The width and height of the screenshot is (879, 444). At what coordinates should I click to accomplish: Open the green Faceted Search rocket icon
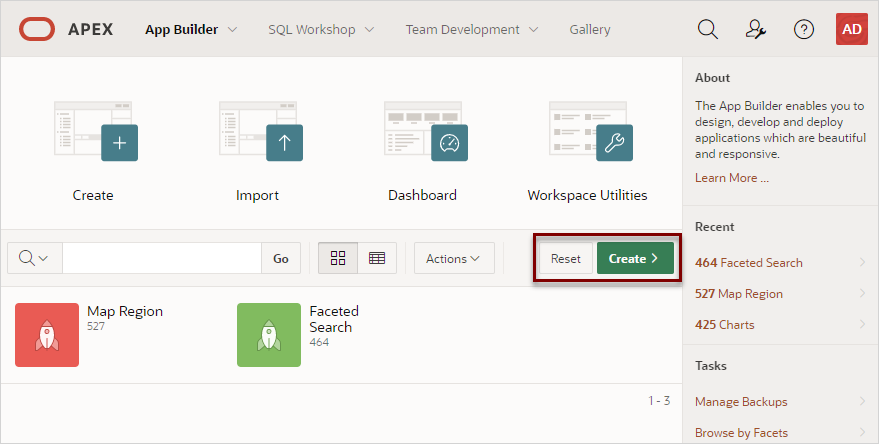(269, 335)
